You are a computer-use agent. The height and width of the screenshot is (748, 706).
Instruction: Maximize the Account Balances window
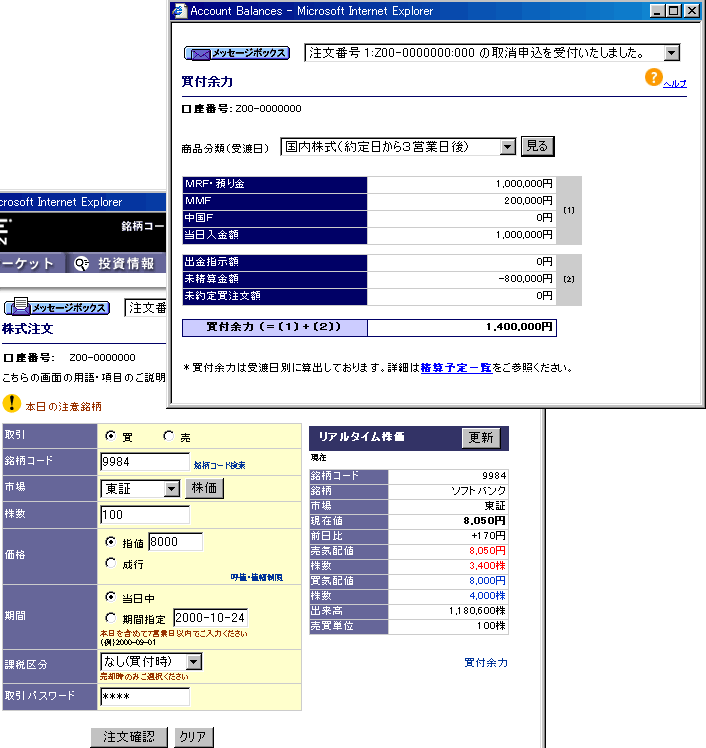tap(675, 11)
